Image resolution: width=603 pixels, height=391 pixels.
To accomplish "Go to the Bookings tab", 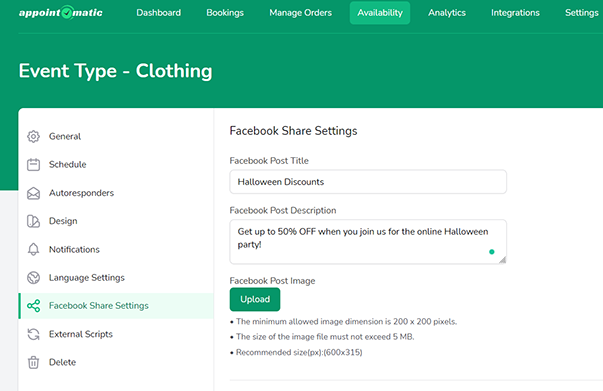I will pos(225,13).
